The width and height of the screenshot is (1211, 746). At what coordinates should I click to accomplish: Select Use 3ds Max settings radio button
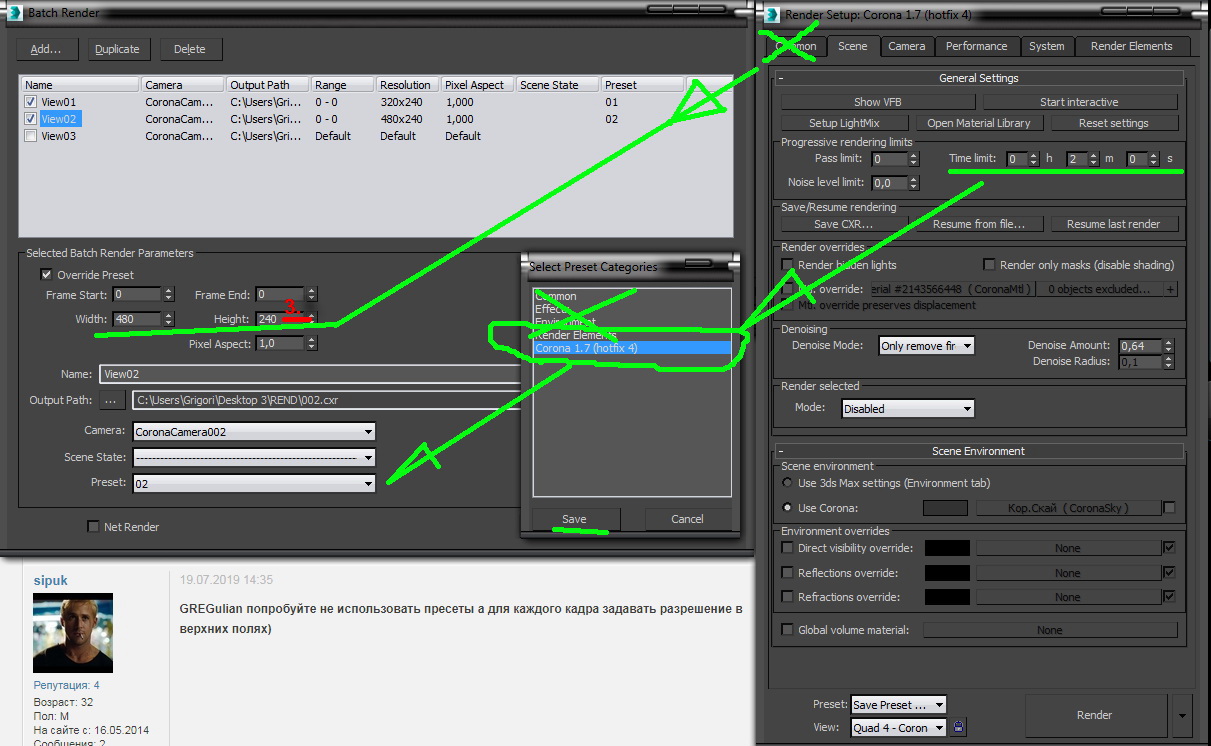click(788, 483)
